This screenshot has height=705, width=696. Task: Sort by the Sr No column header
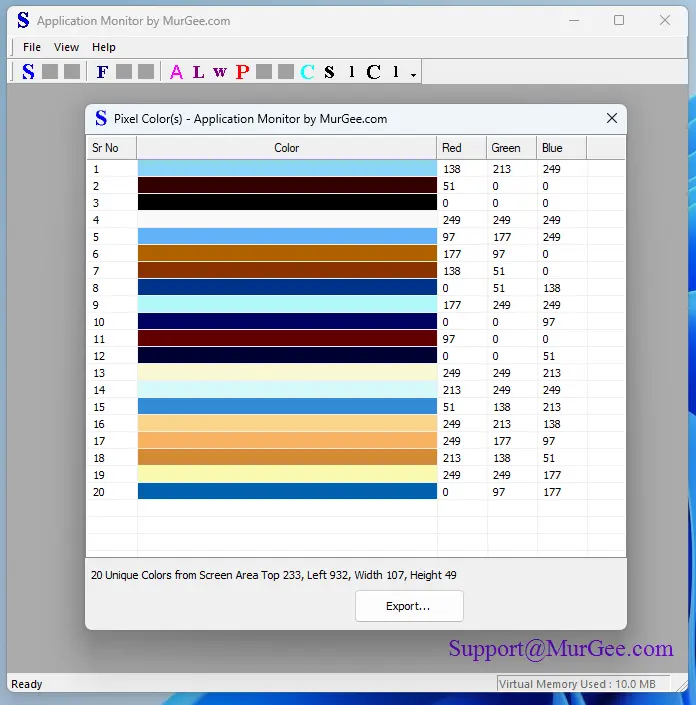point(112,148)
